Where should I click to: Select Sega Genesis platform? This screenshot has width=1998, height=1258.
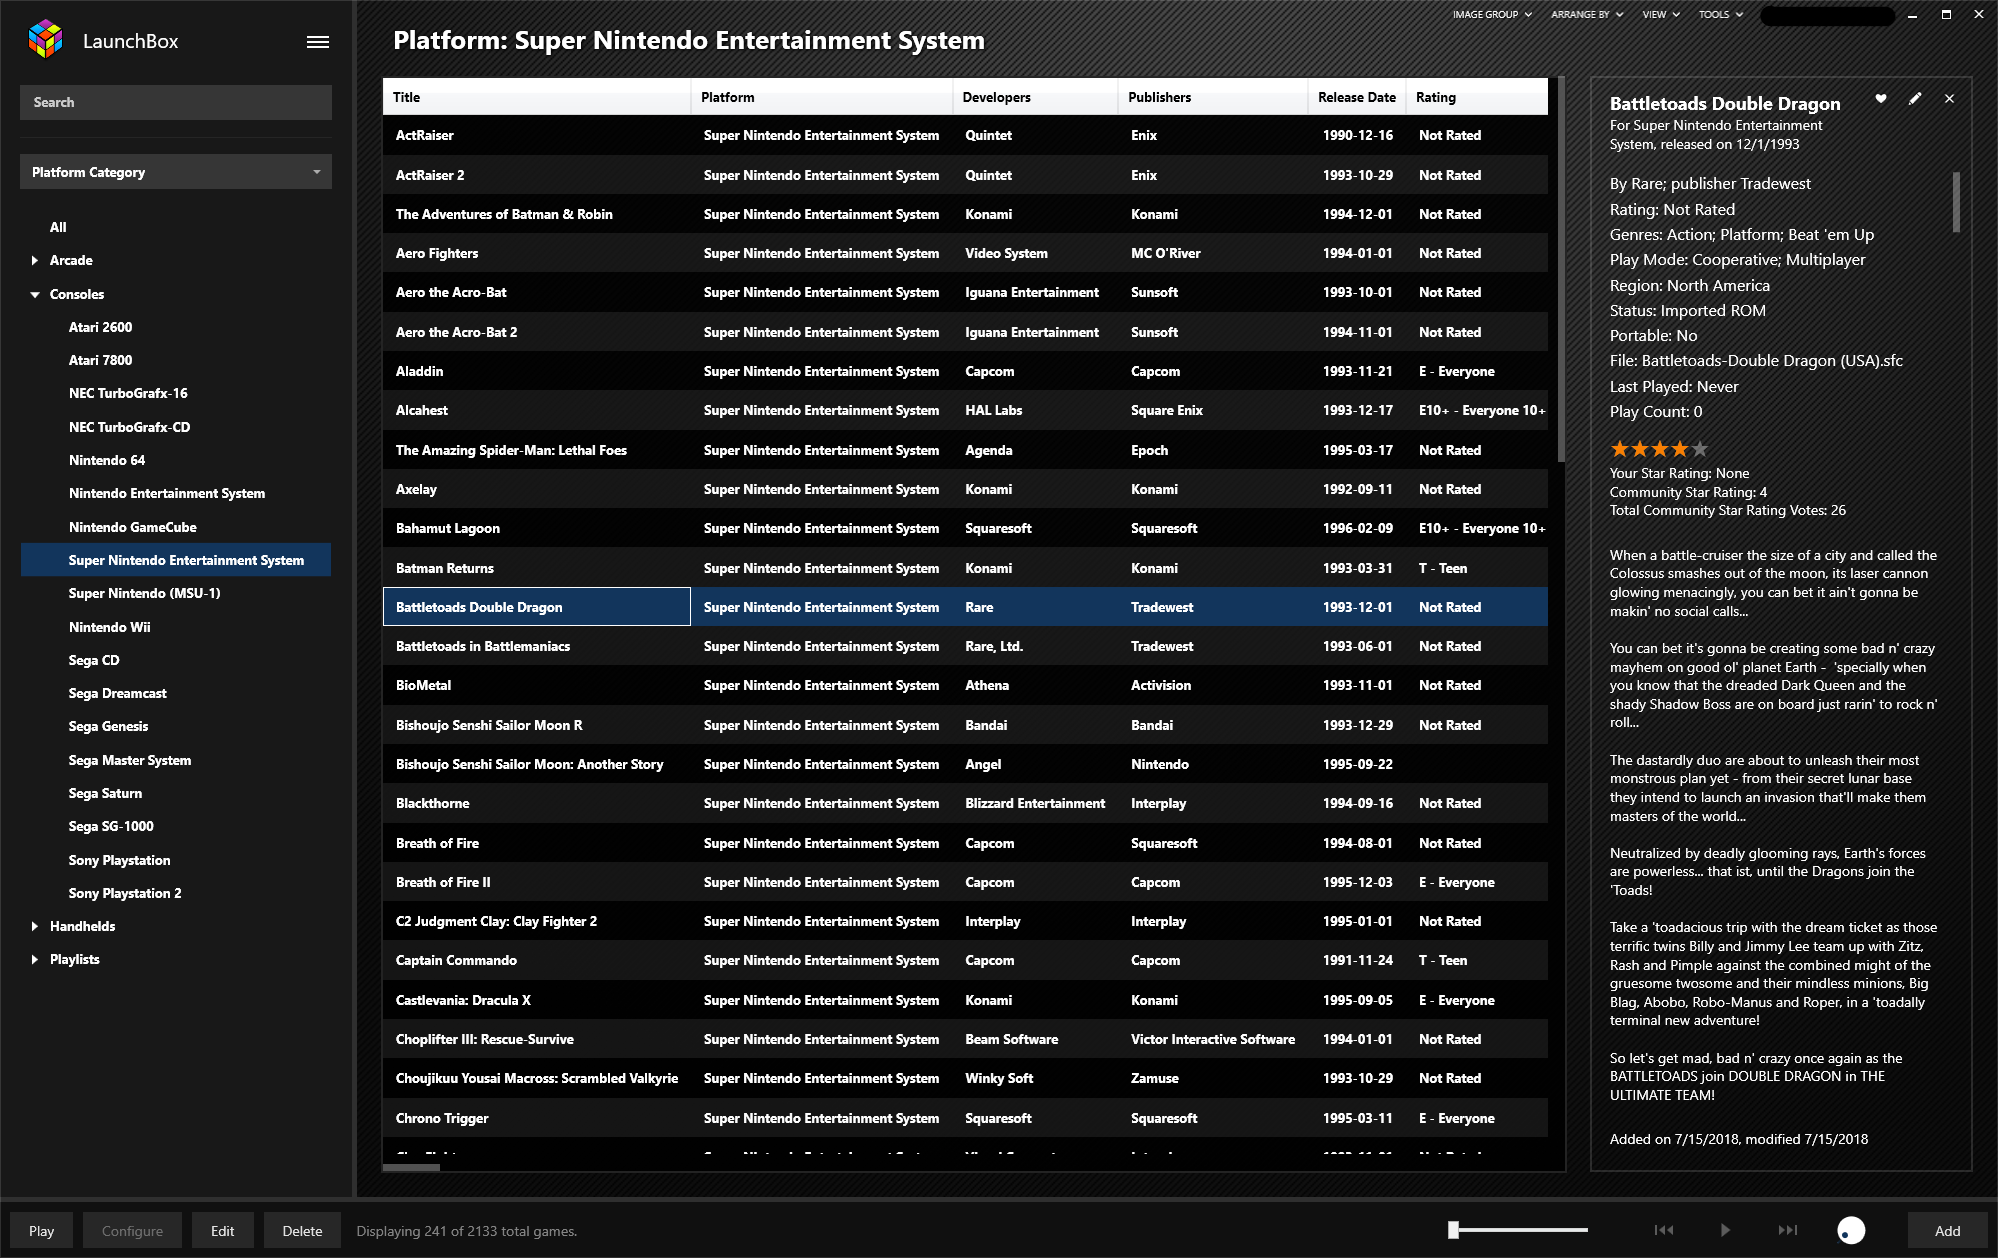[x=108, y=726]
